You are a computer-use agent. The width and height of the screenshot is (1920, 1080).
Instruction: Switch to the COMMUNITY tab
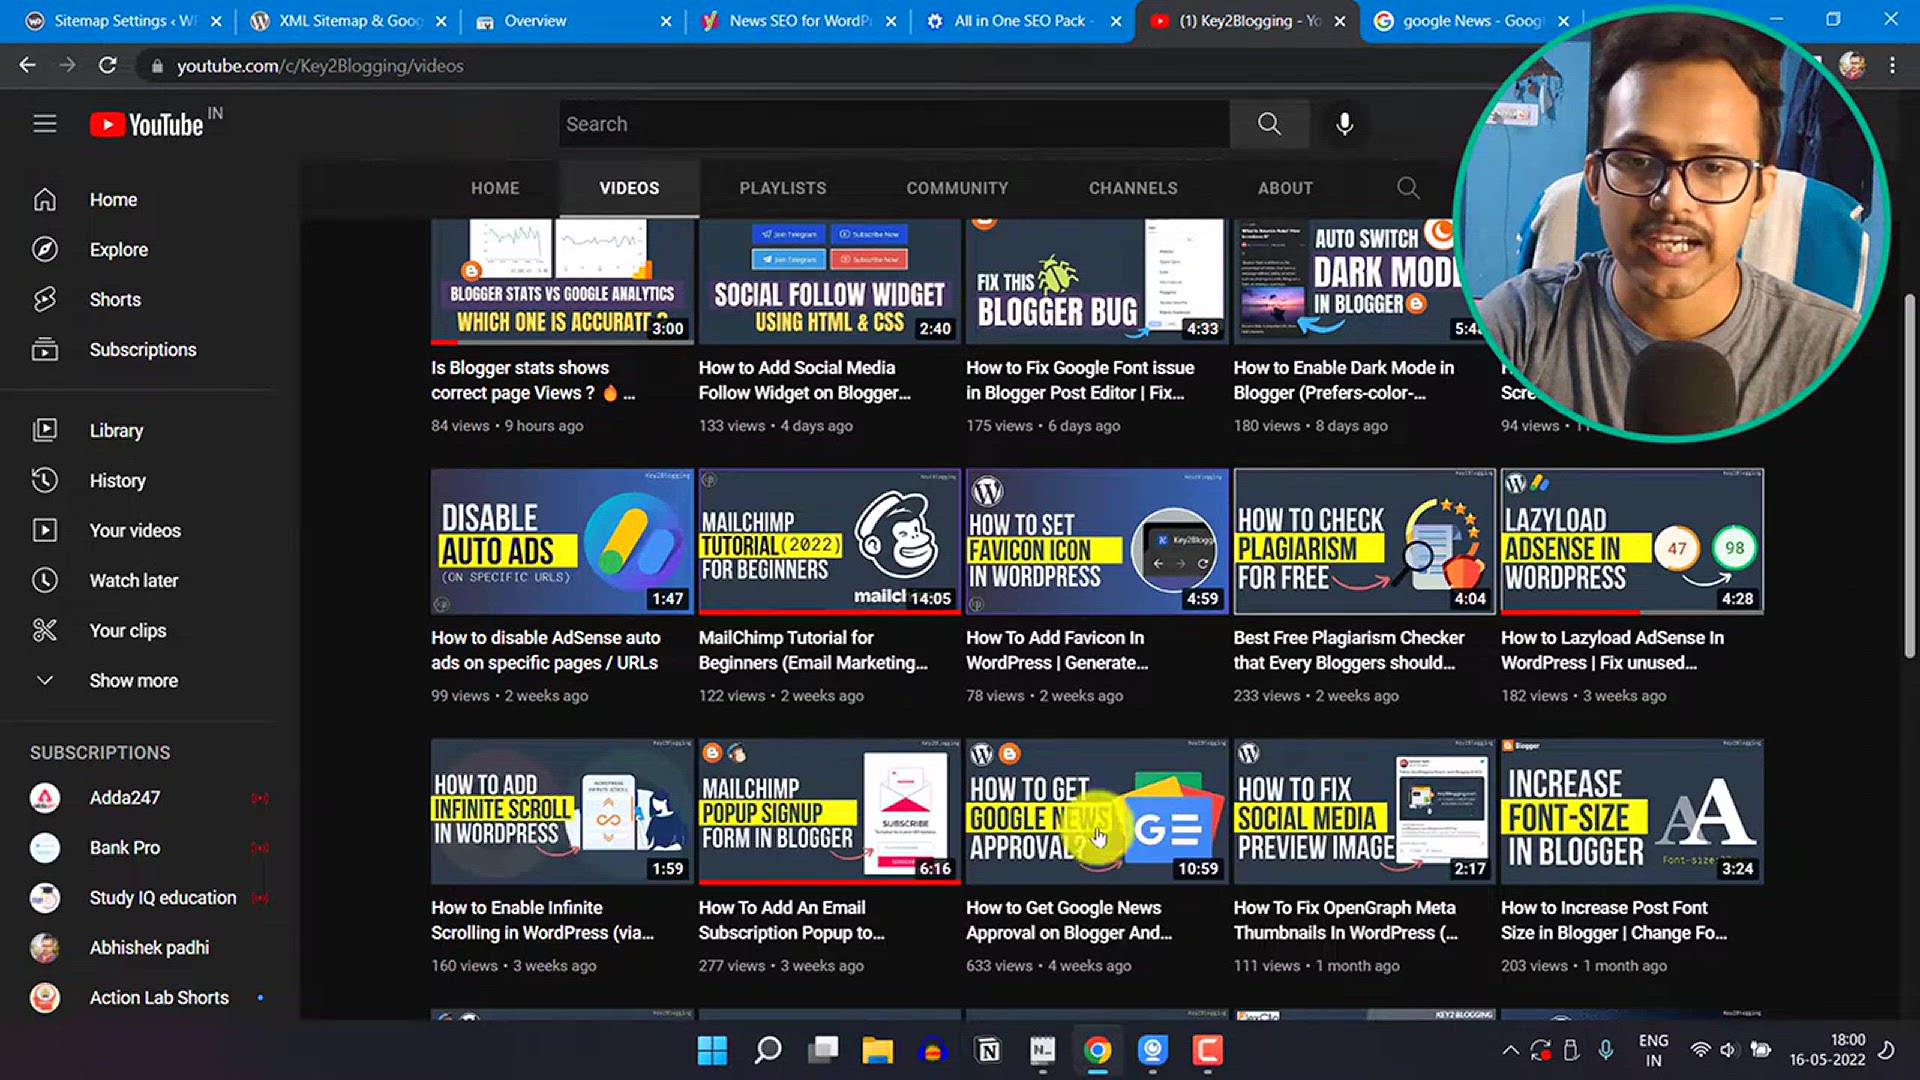(957, 188)
